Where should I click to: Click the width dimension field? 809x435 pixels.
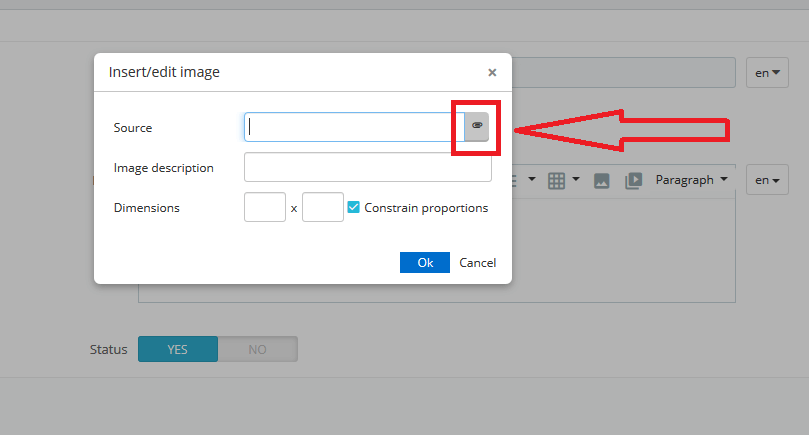(x=265, y=207)
